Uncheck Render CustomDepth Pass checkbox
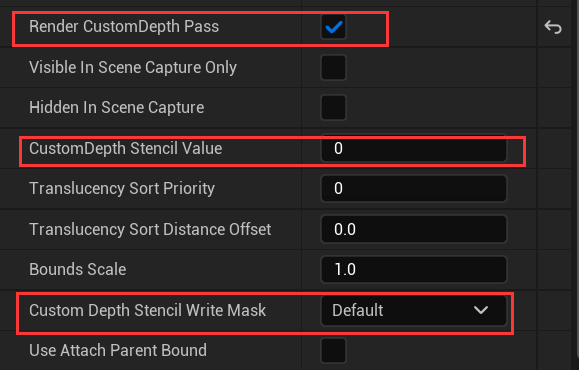This screenshot has width=579, height=370. click(x=333, y=27)
